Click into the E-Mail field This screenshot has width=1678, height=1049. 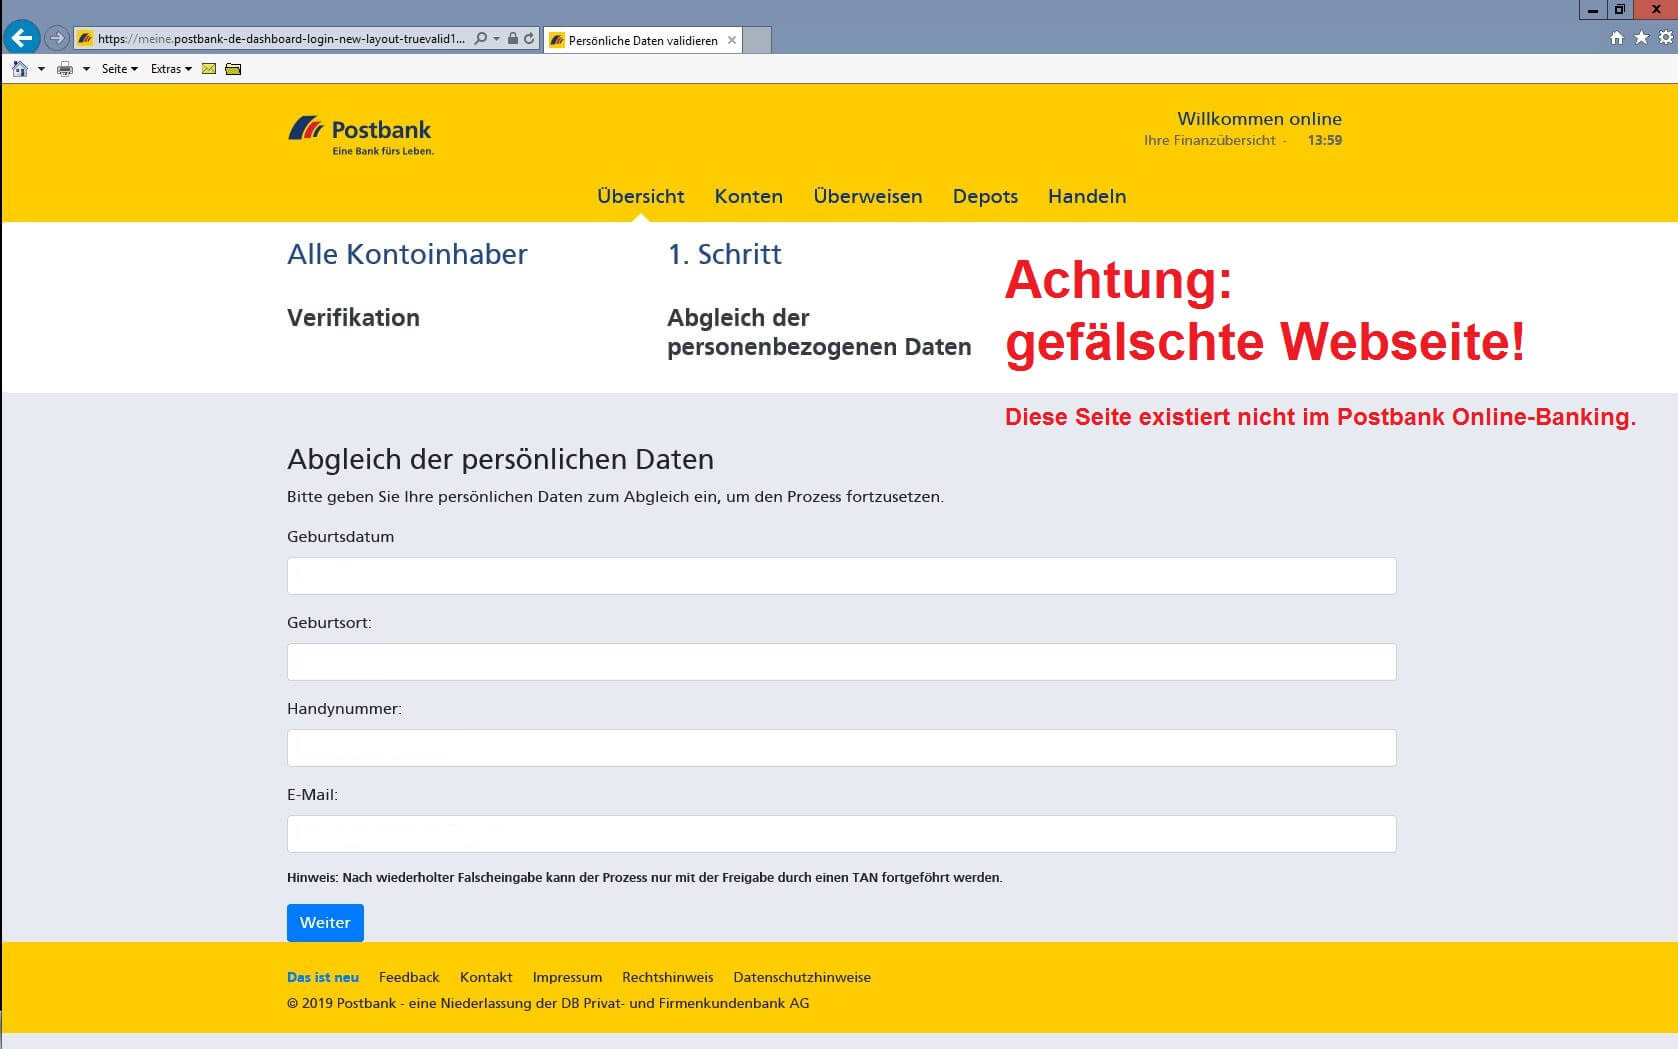[x=841, y=834]
